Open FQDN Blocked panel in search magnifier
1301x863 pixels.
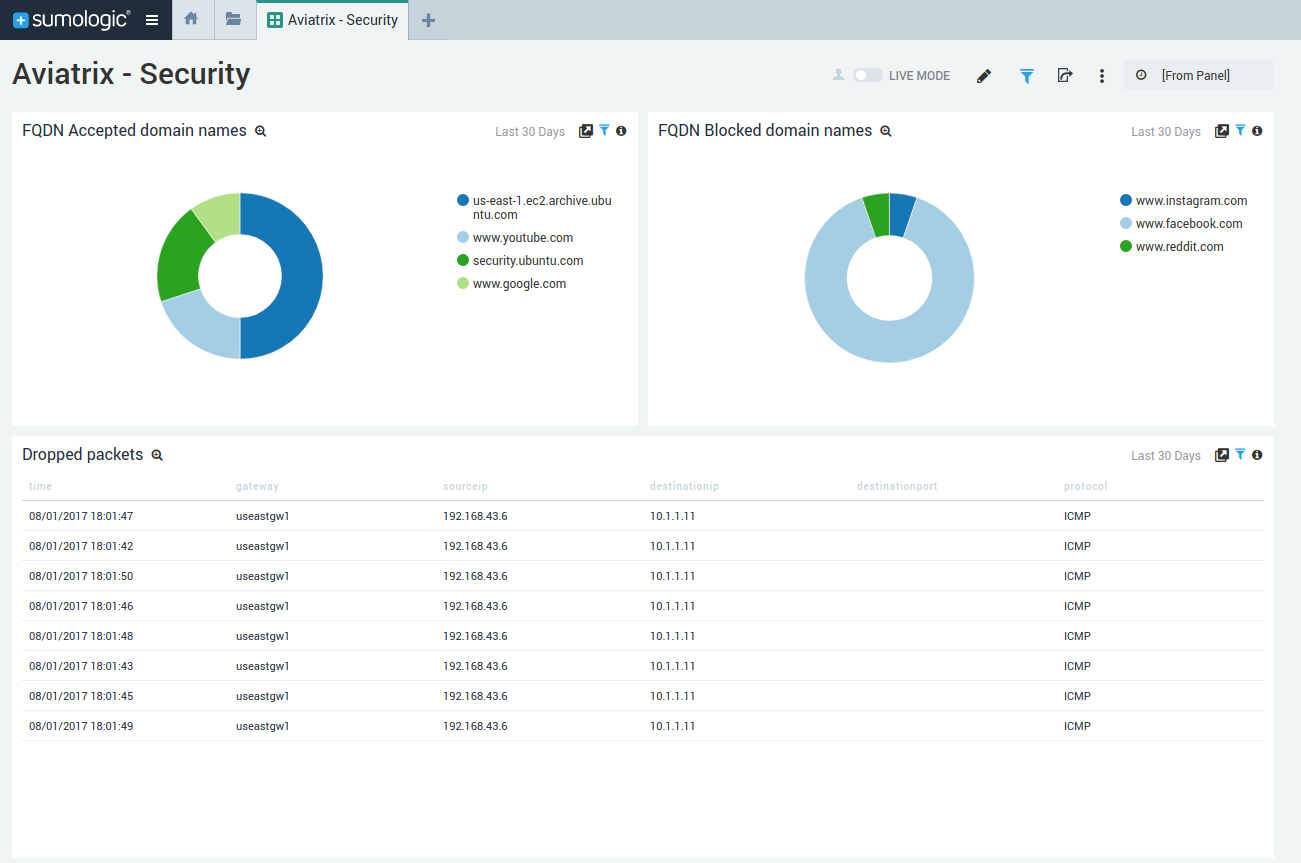tap(886, 131)
